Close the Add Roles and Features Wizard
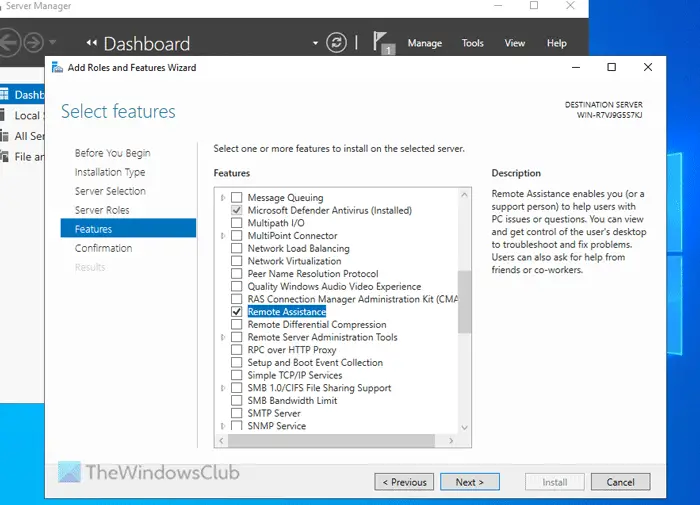 pos(648,67)
